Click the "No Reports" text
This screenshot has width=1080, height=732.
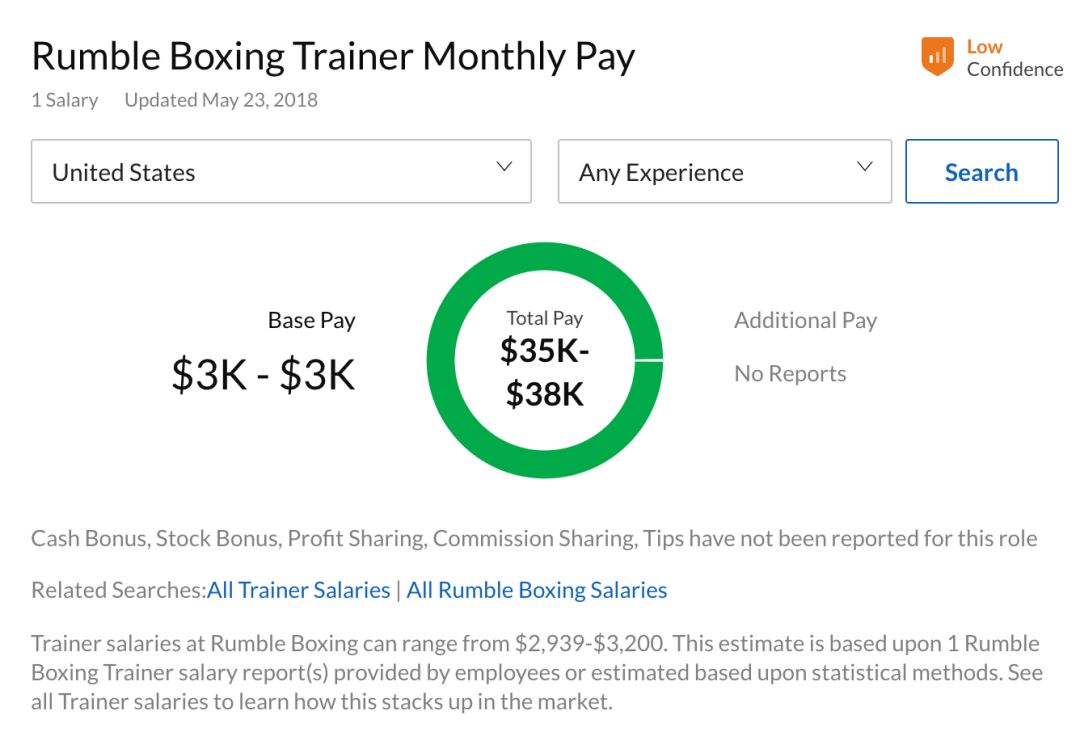(x=790, y=374)
